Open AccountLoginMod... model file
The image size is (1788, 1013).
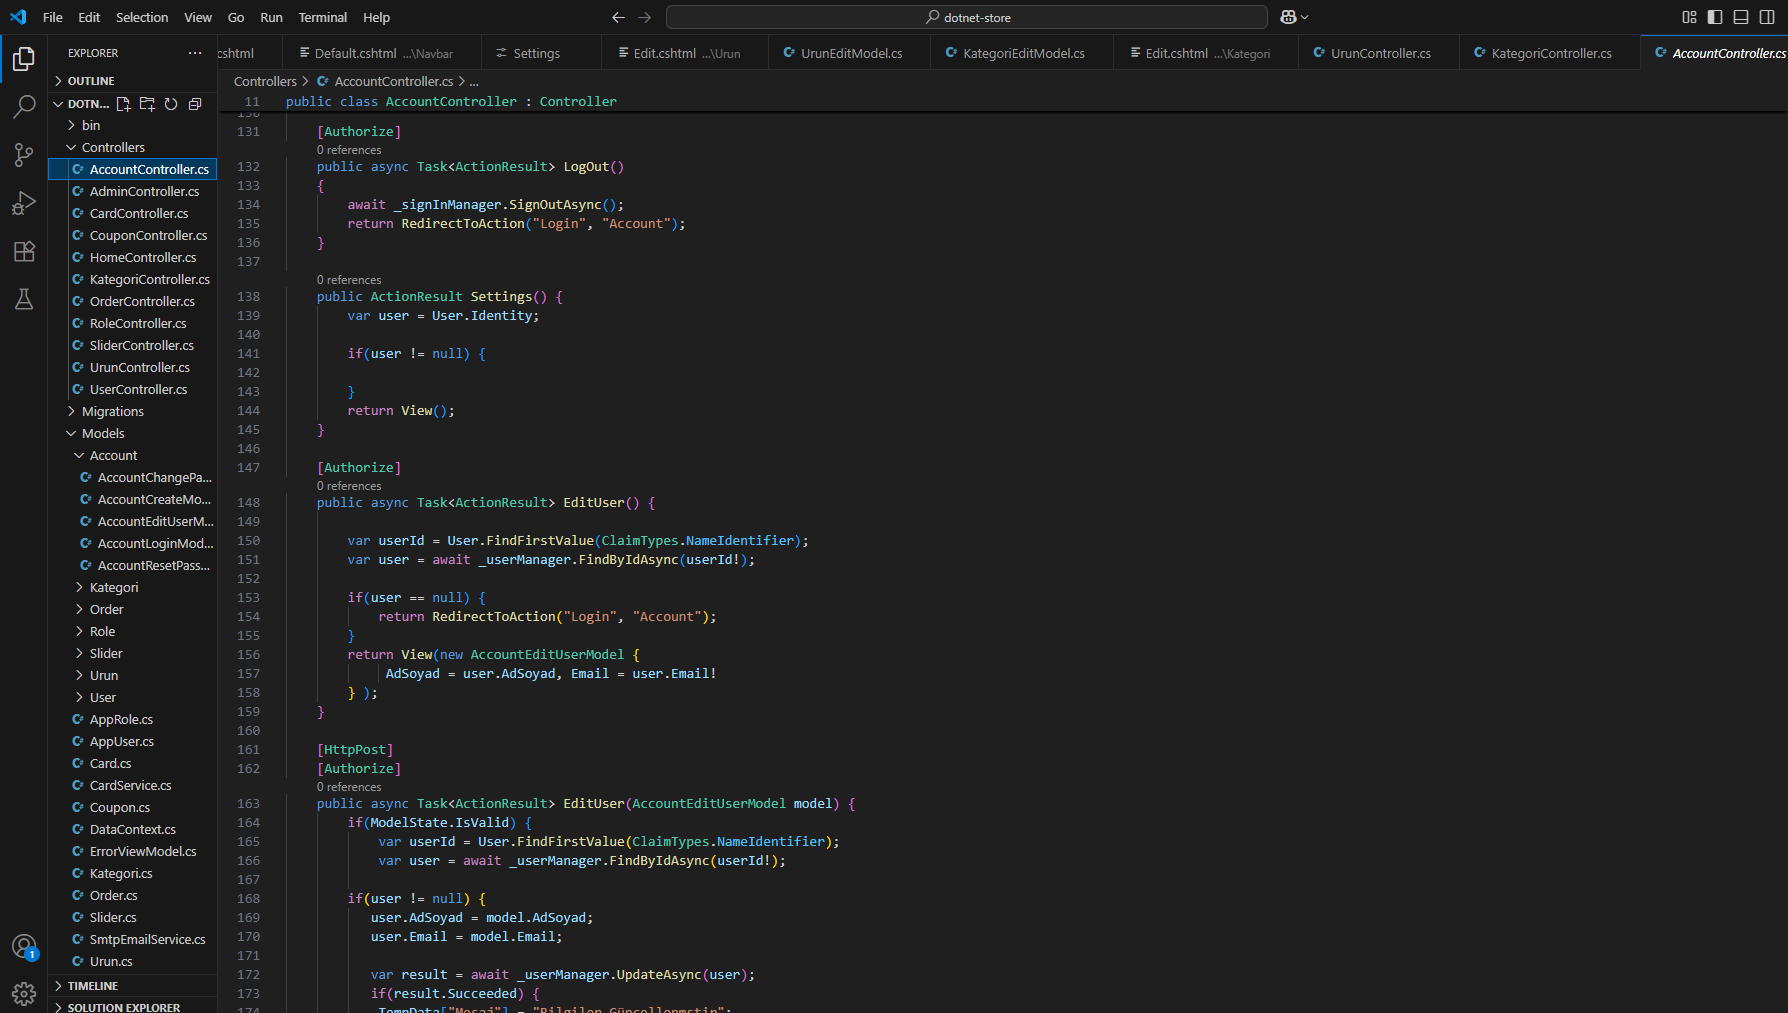click(x=132, y=543)
